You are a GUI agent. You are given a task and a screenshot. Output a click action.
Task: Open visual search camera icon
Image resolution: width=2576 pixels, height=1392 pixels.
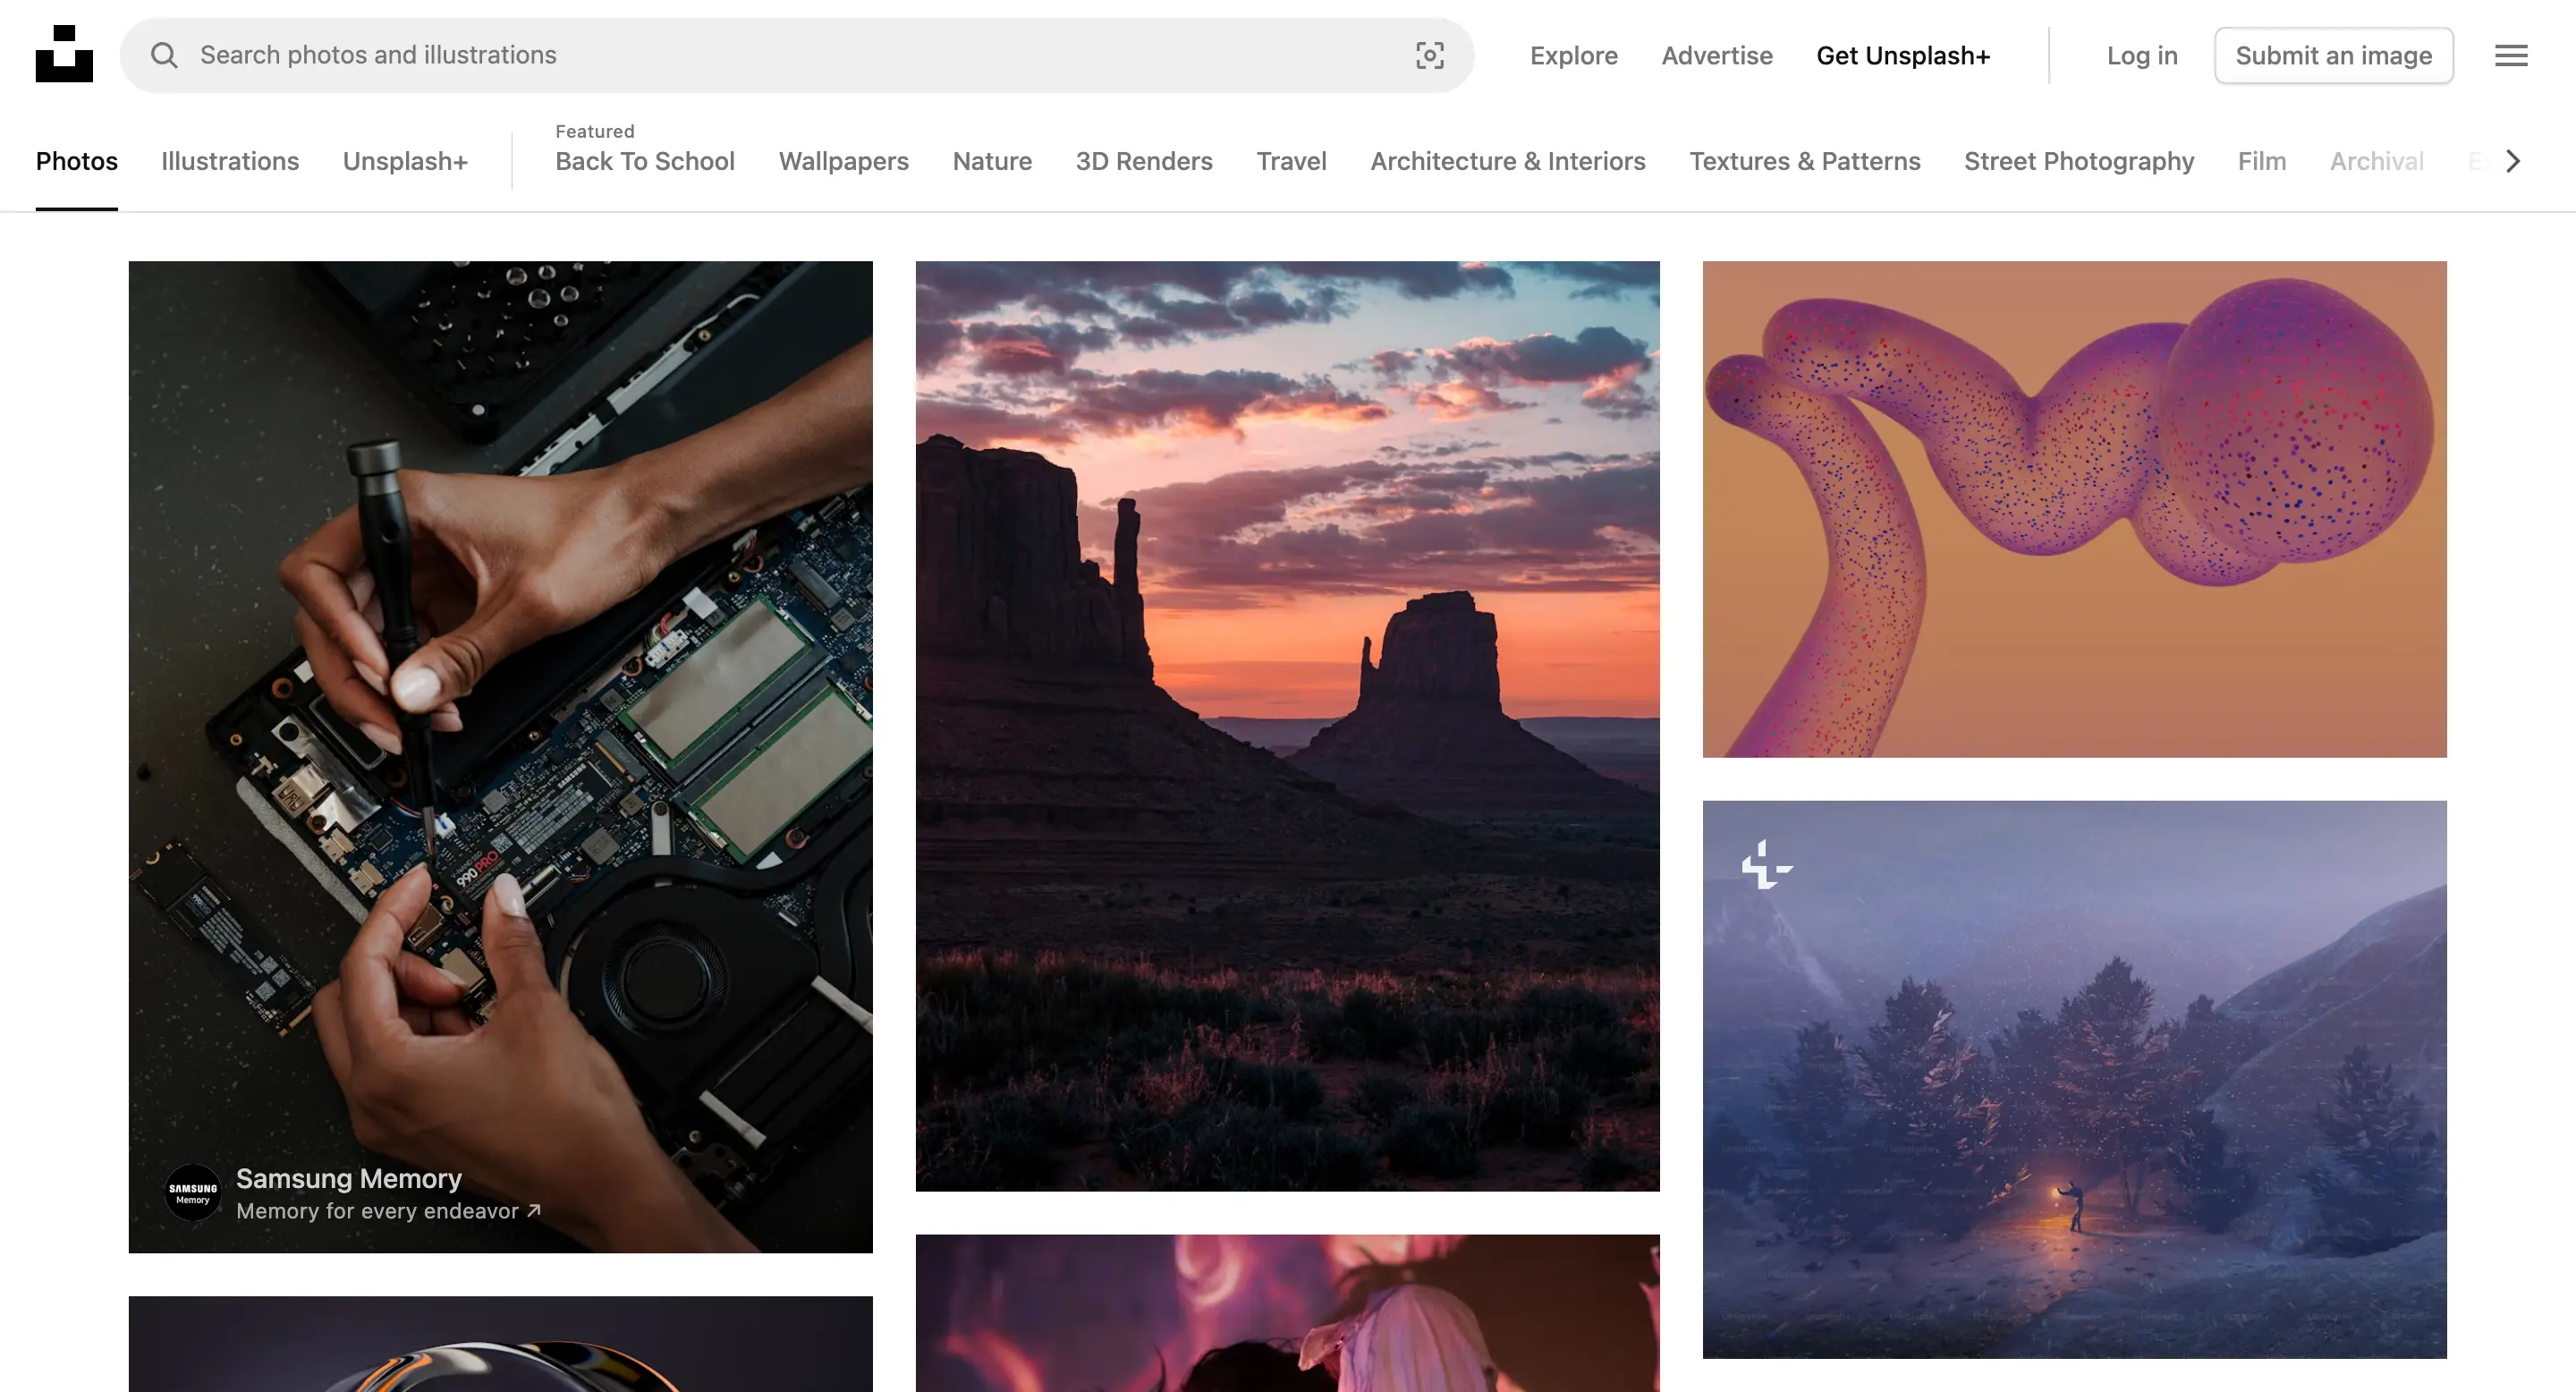pos(1430,55)
